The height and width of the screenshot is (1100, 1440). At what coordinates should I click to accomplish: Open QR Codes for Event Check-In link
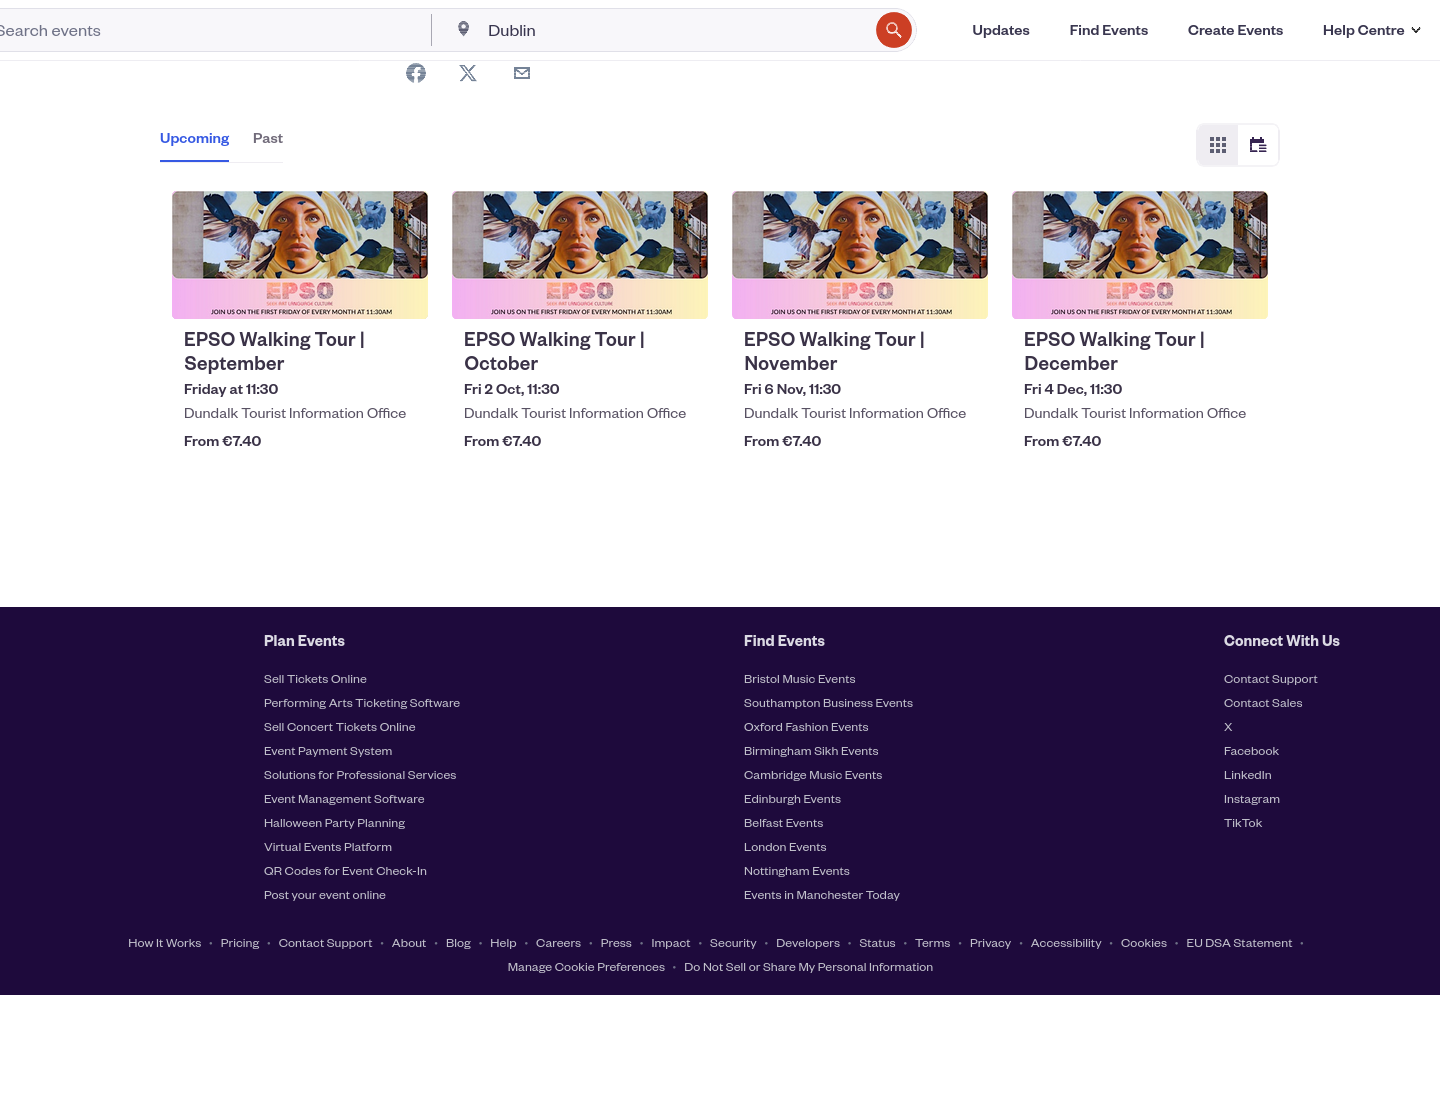tap(345, 871)
